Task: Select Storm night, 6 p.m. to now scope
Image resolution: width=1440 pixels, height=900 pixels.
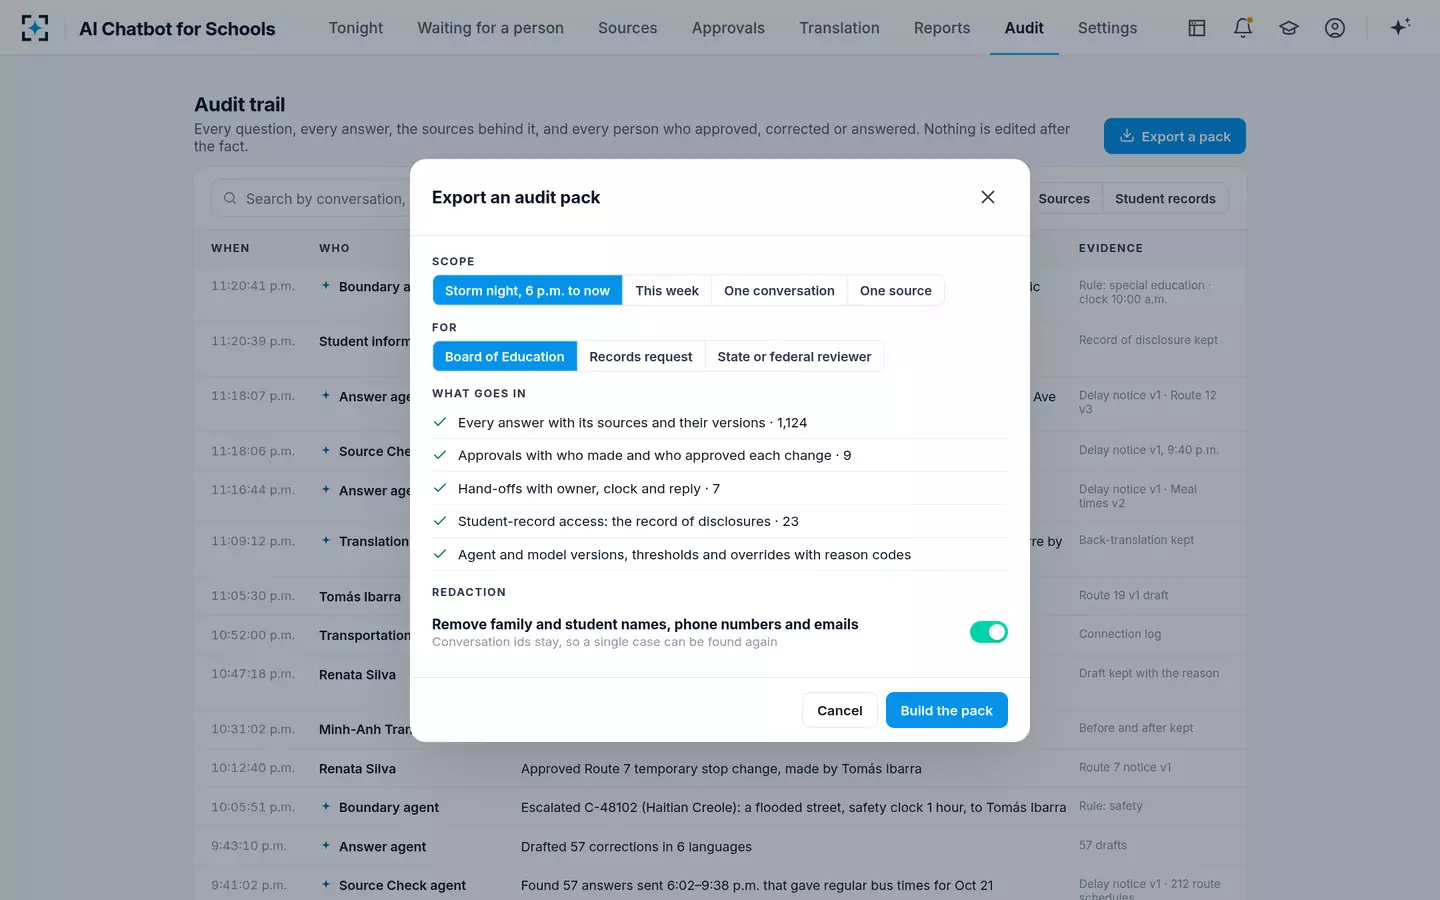Action: click(x=527, y=290)
